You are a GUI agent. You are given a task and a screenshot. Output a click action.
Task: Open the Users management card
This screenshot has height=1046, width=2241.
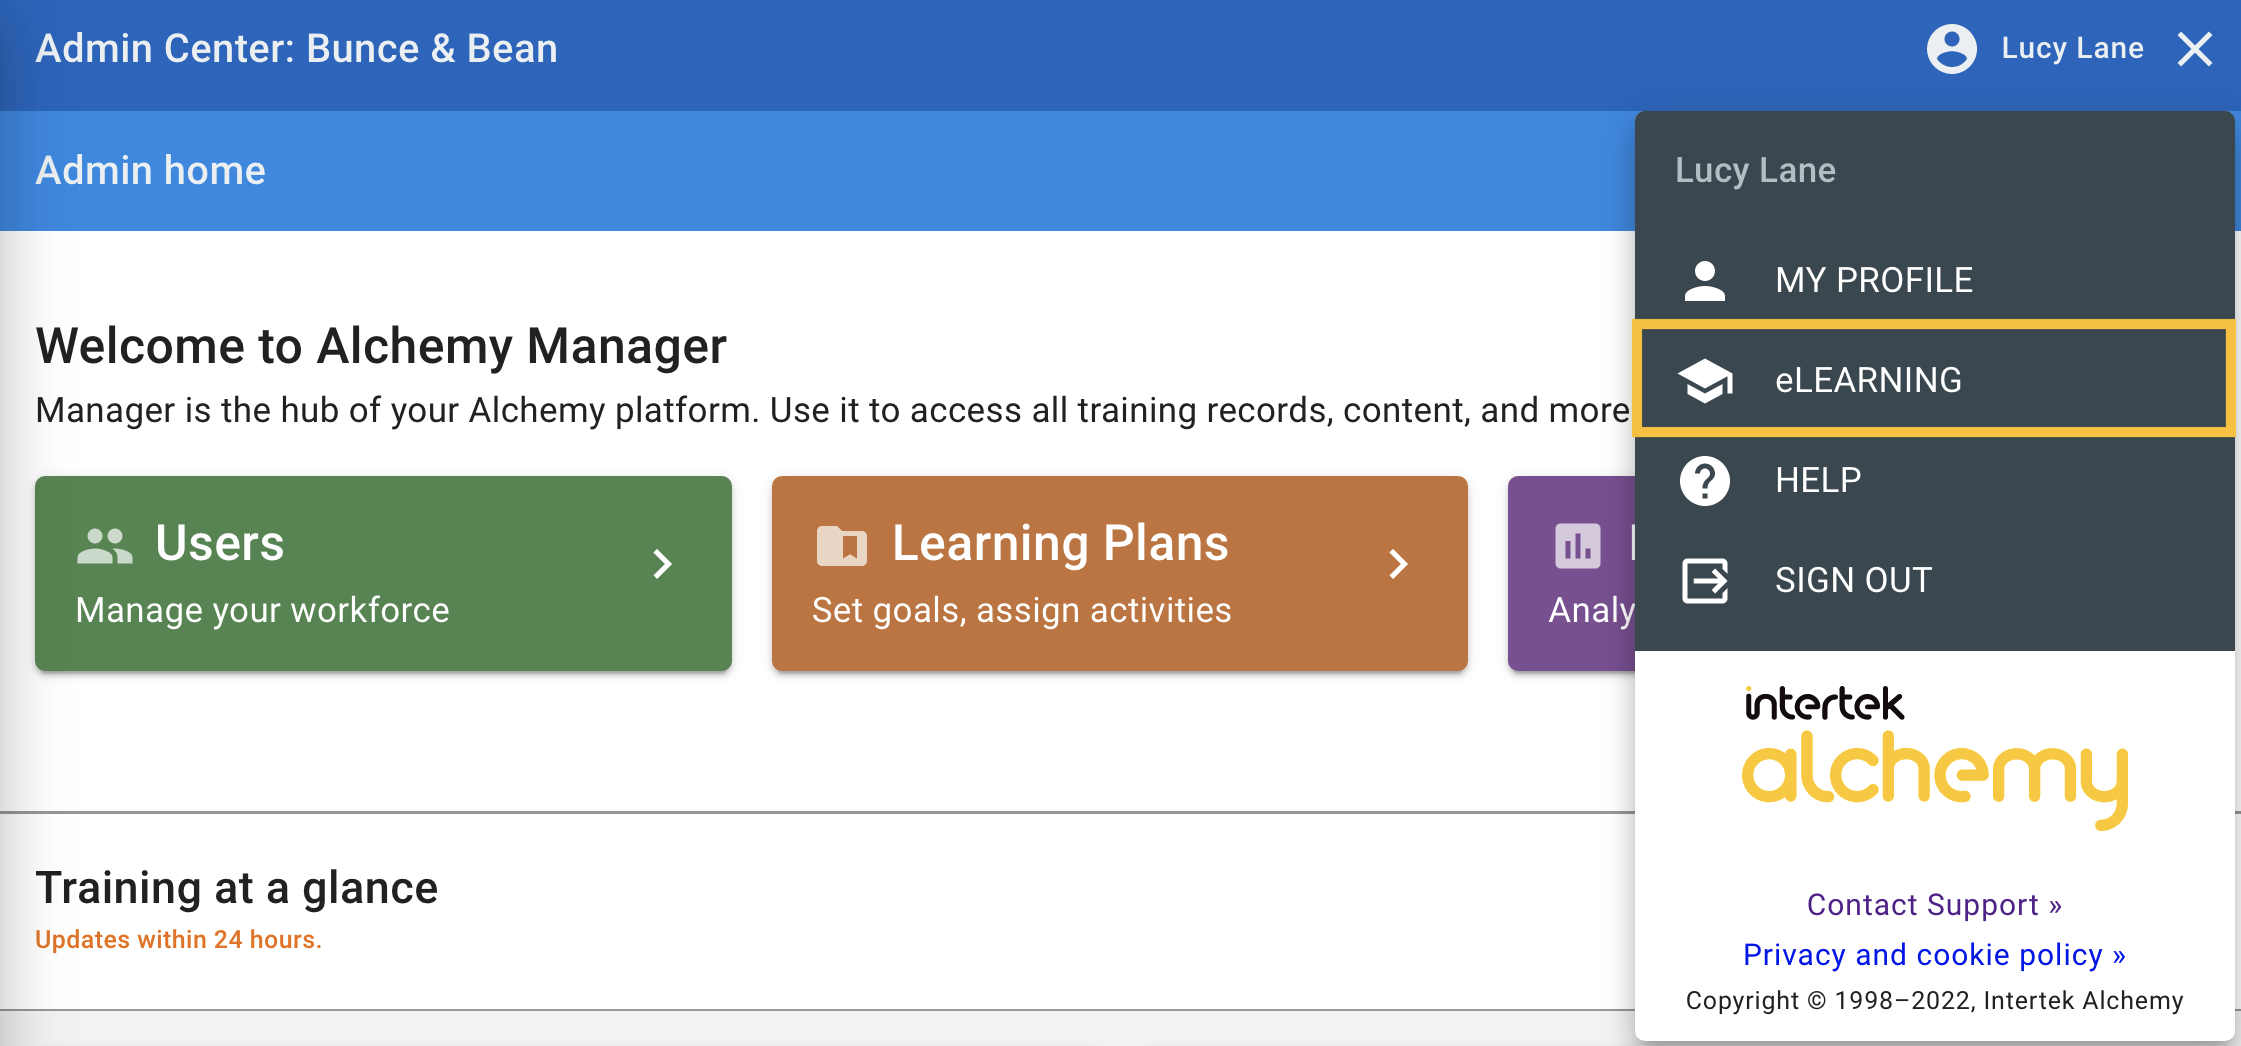point(383,573)
